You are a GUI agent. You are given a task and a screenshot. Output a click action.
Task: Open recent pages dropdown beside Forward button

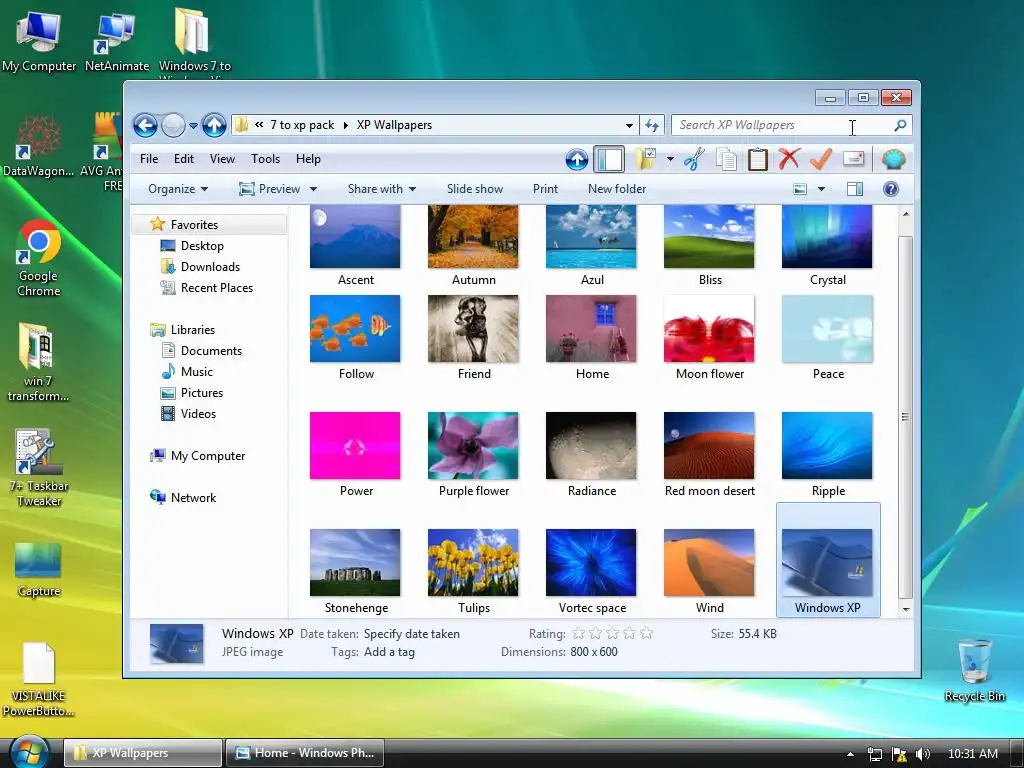pyautogui.click(x=193, y=125)
